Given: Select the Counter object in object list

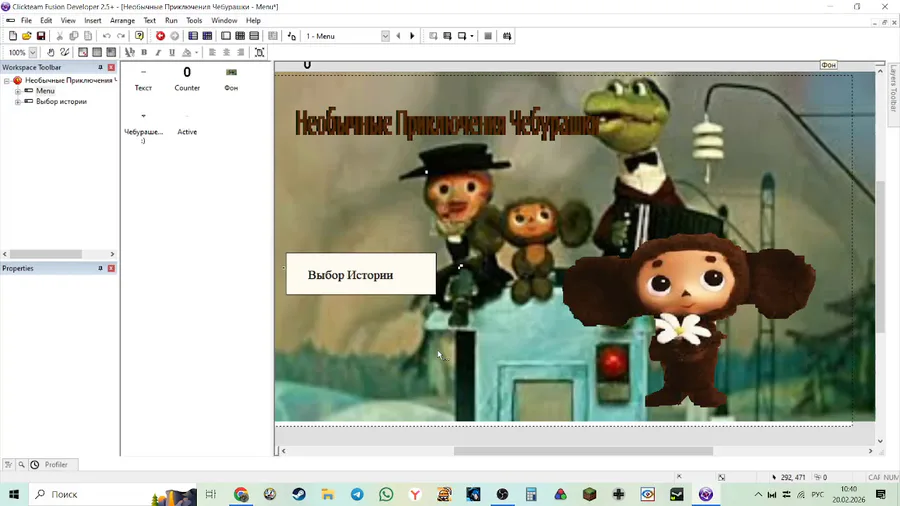Looking at the screenshot, I should tap(187, 78).
